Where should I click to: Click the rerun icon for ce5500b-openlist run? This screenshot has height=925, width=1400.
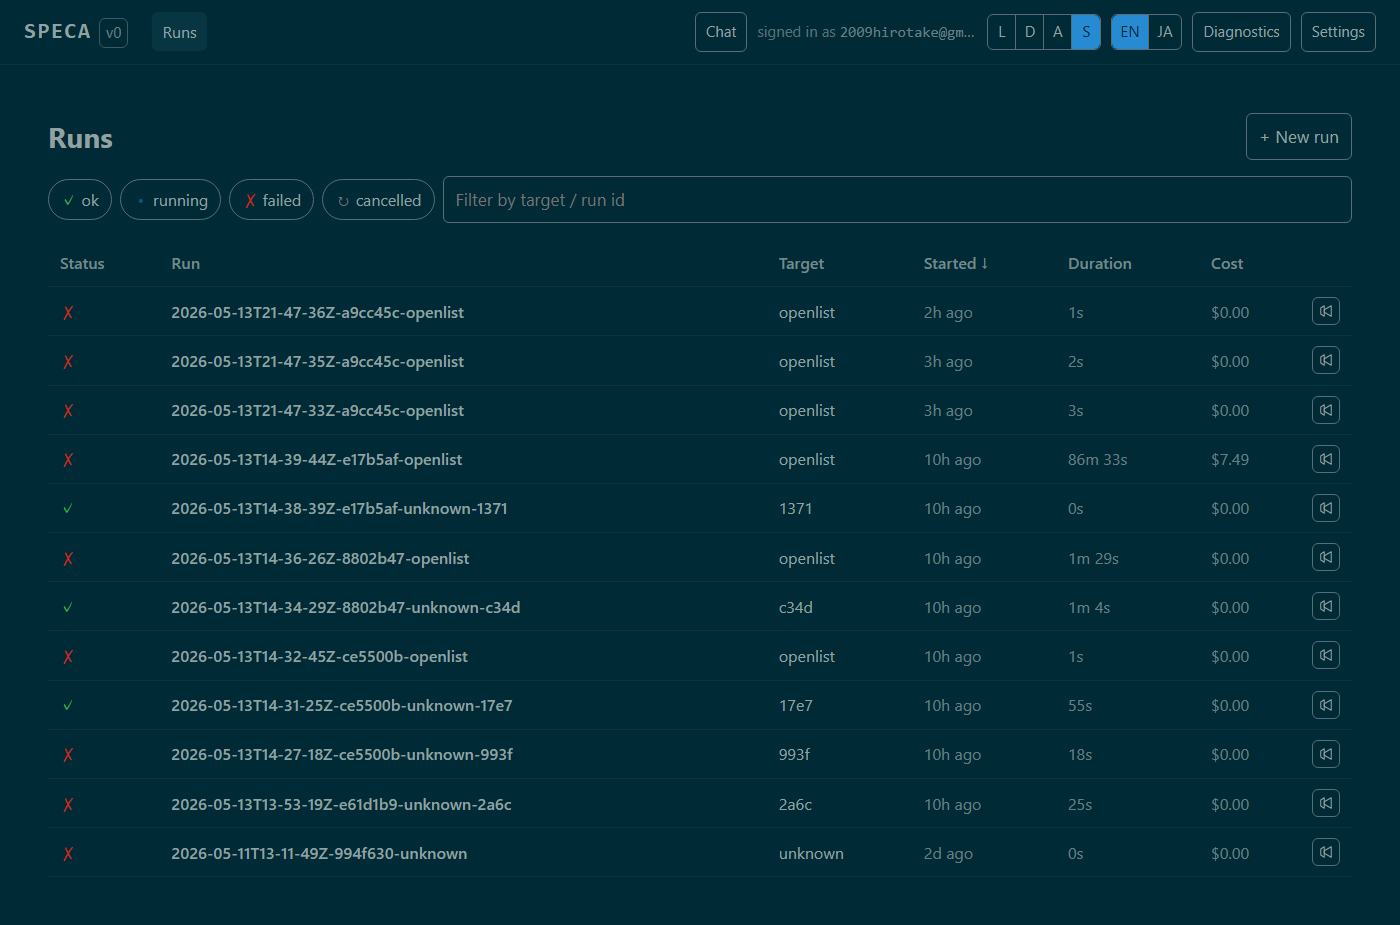pos(1326,656)
